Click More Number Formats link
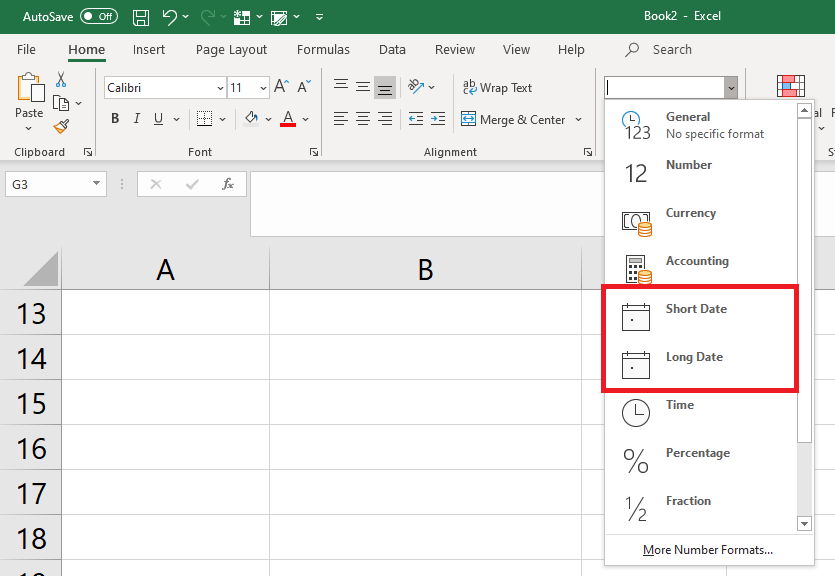 [x=708, y=550]
